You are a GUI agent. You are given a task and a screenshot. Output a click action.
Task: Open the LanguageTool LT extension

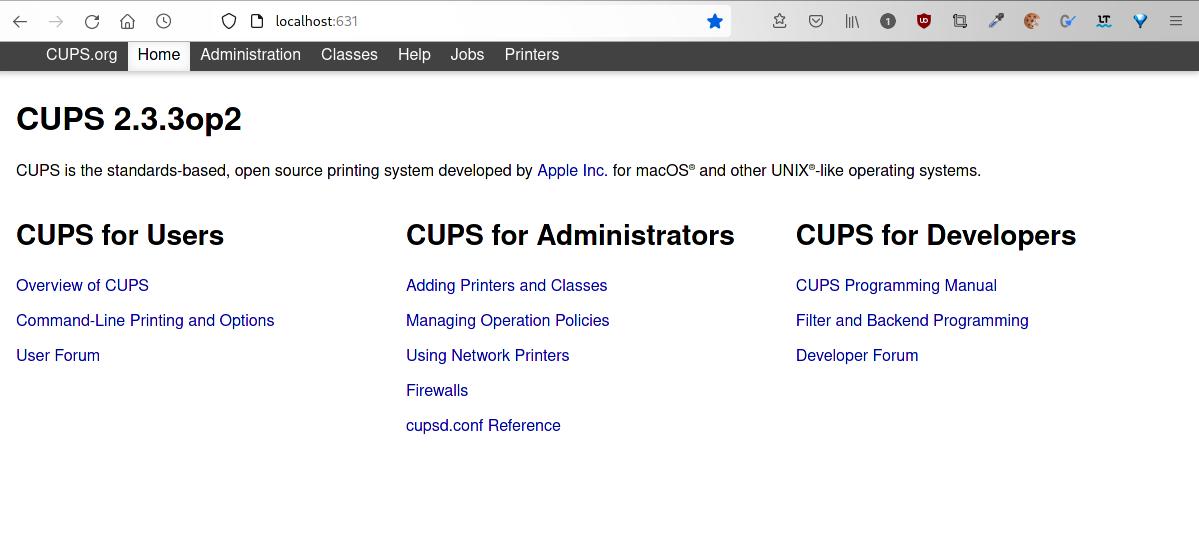pos(1103,21)
